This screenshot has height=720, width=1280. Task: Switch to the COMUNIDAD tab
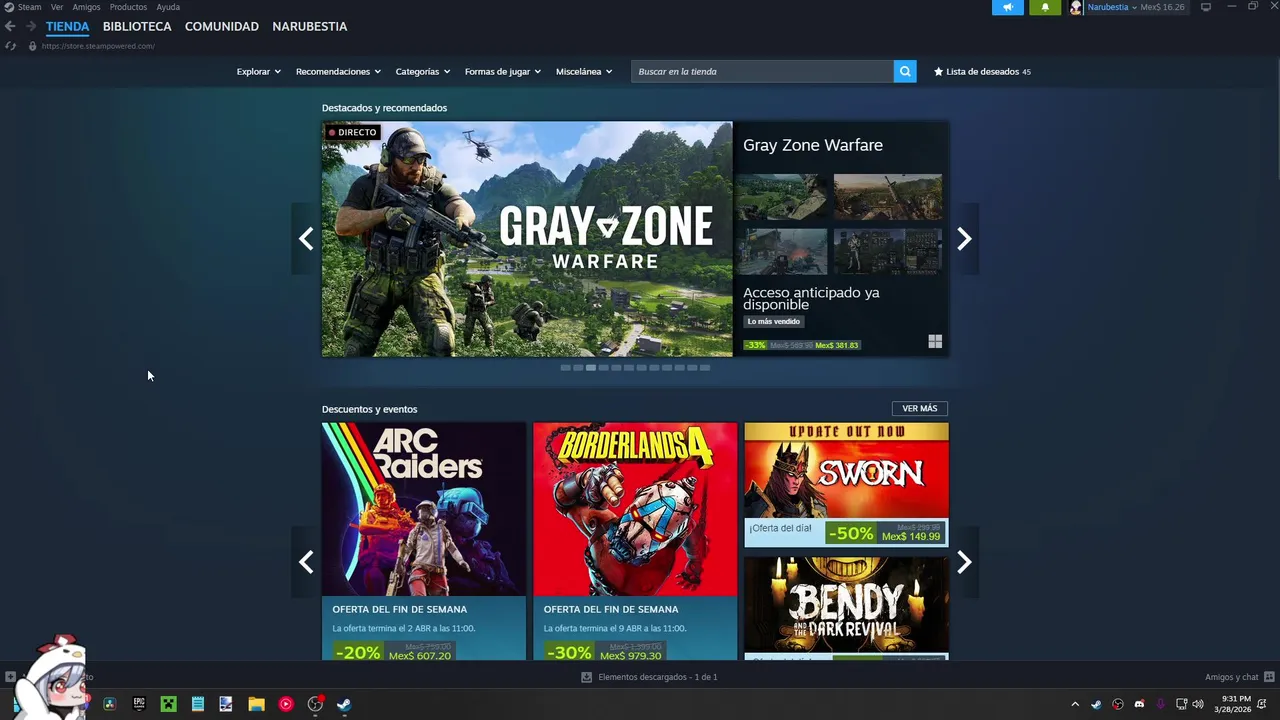pyautogui.click(x=222, y=26)
